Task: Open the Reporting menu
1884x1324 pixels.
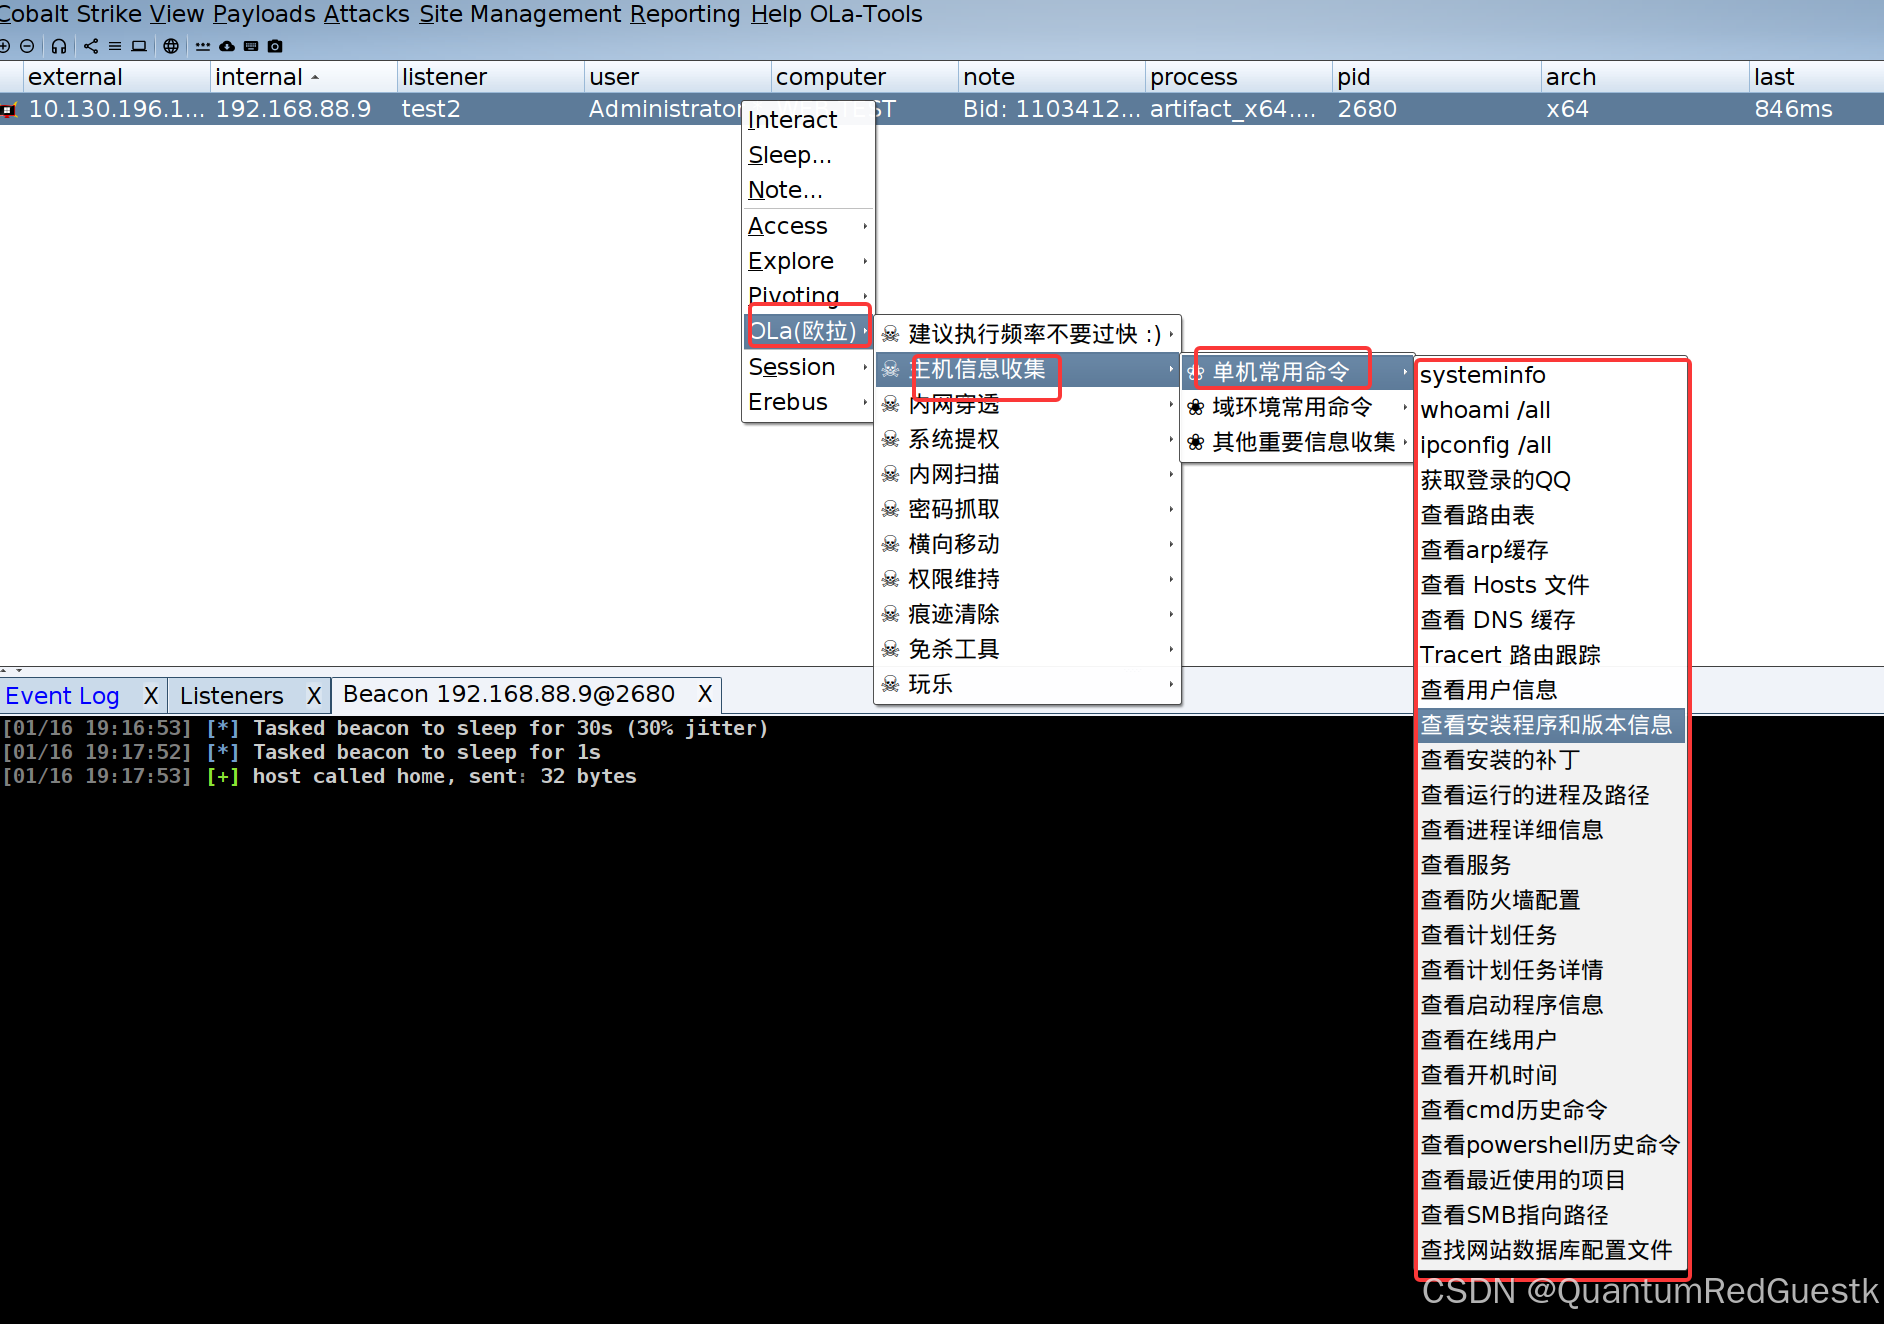Action: pos(685,14)
